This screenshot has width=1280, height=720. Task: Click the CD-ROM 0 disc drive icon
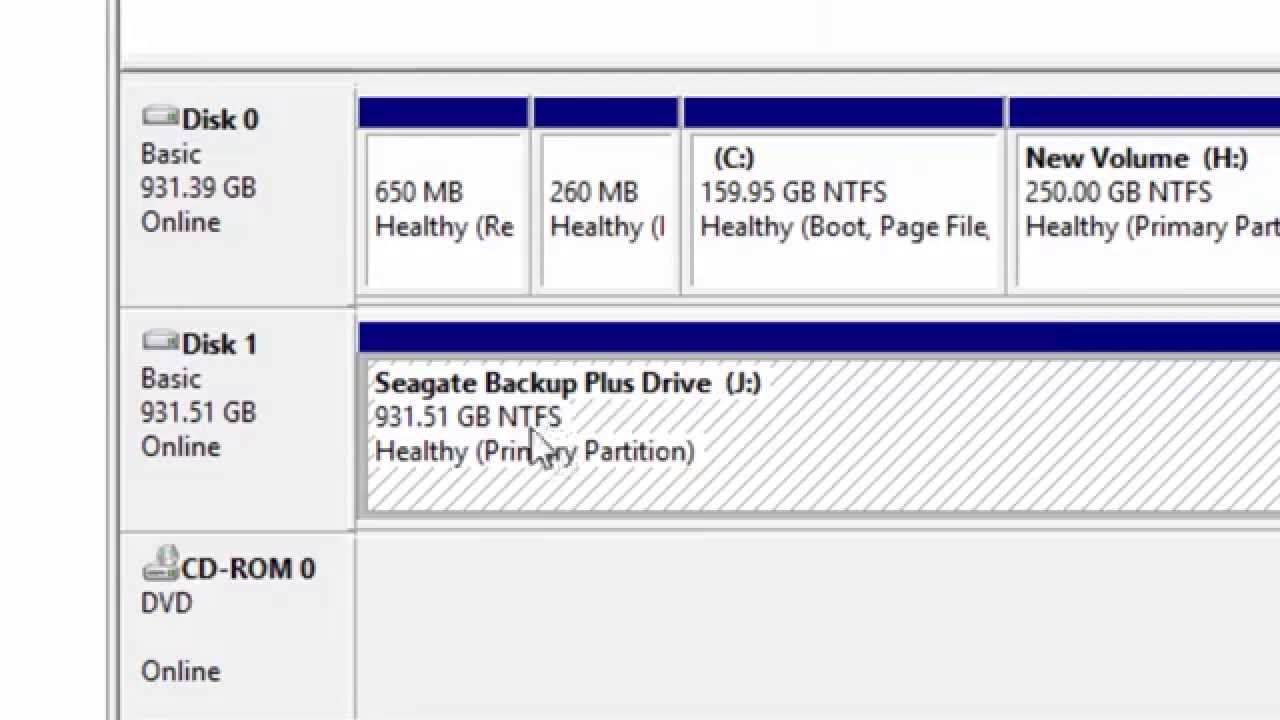click(159, 565)
